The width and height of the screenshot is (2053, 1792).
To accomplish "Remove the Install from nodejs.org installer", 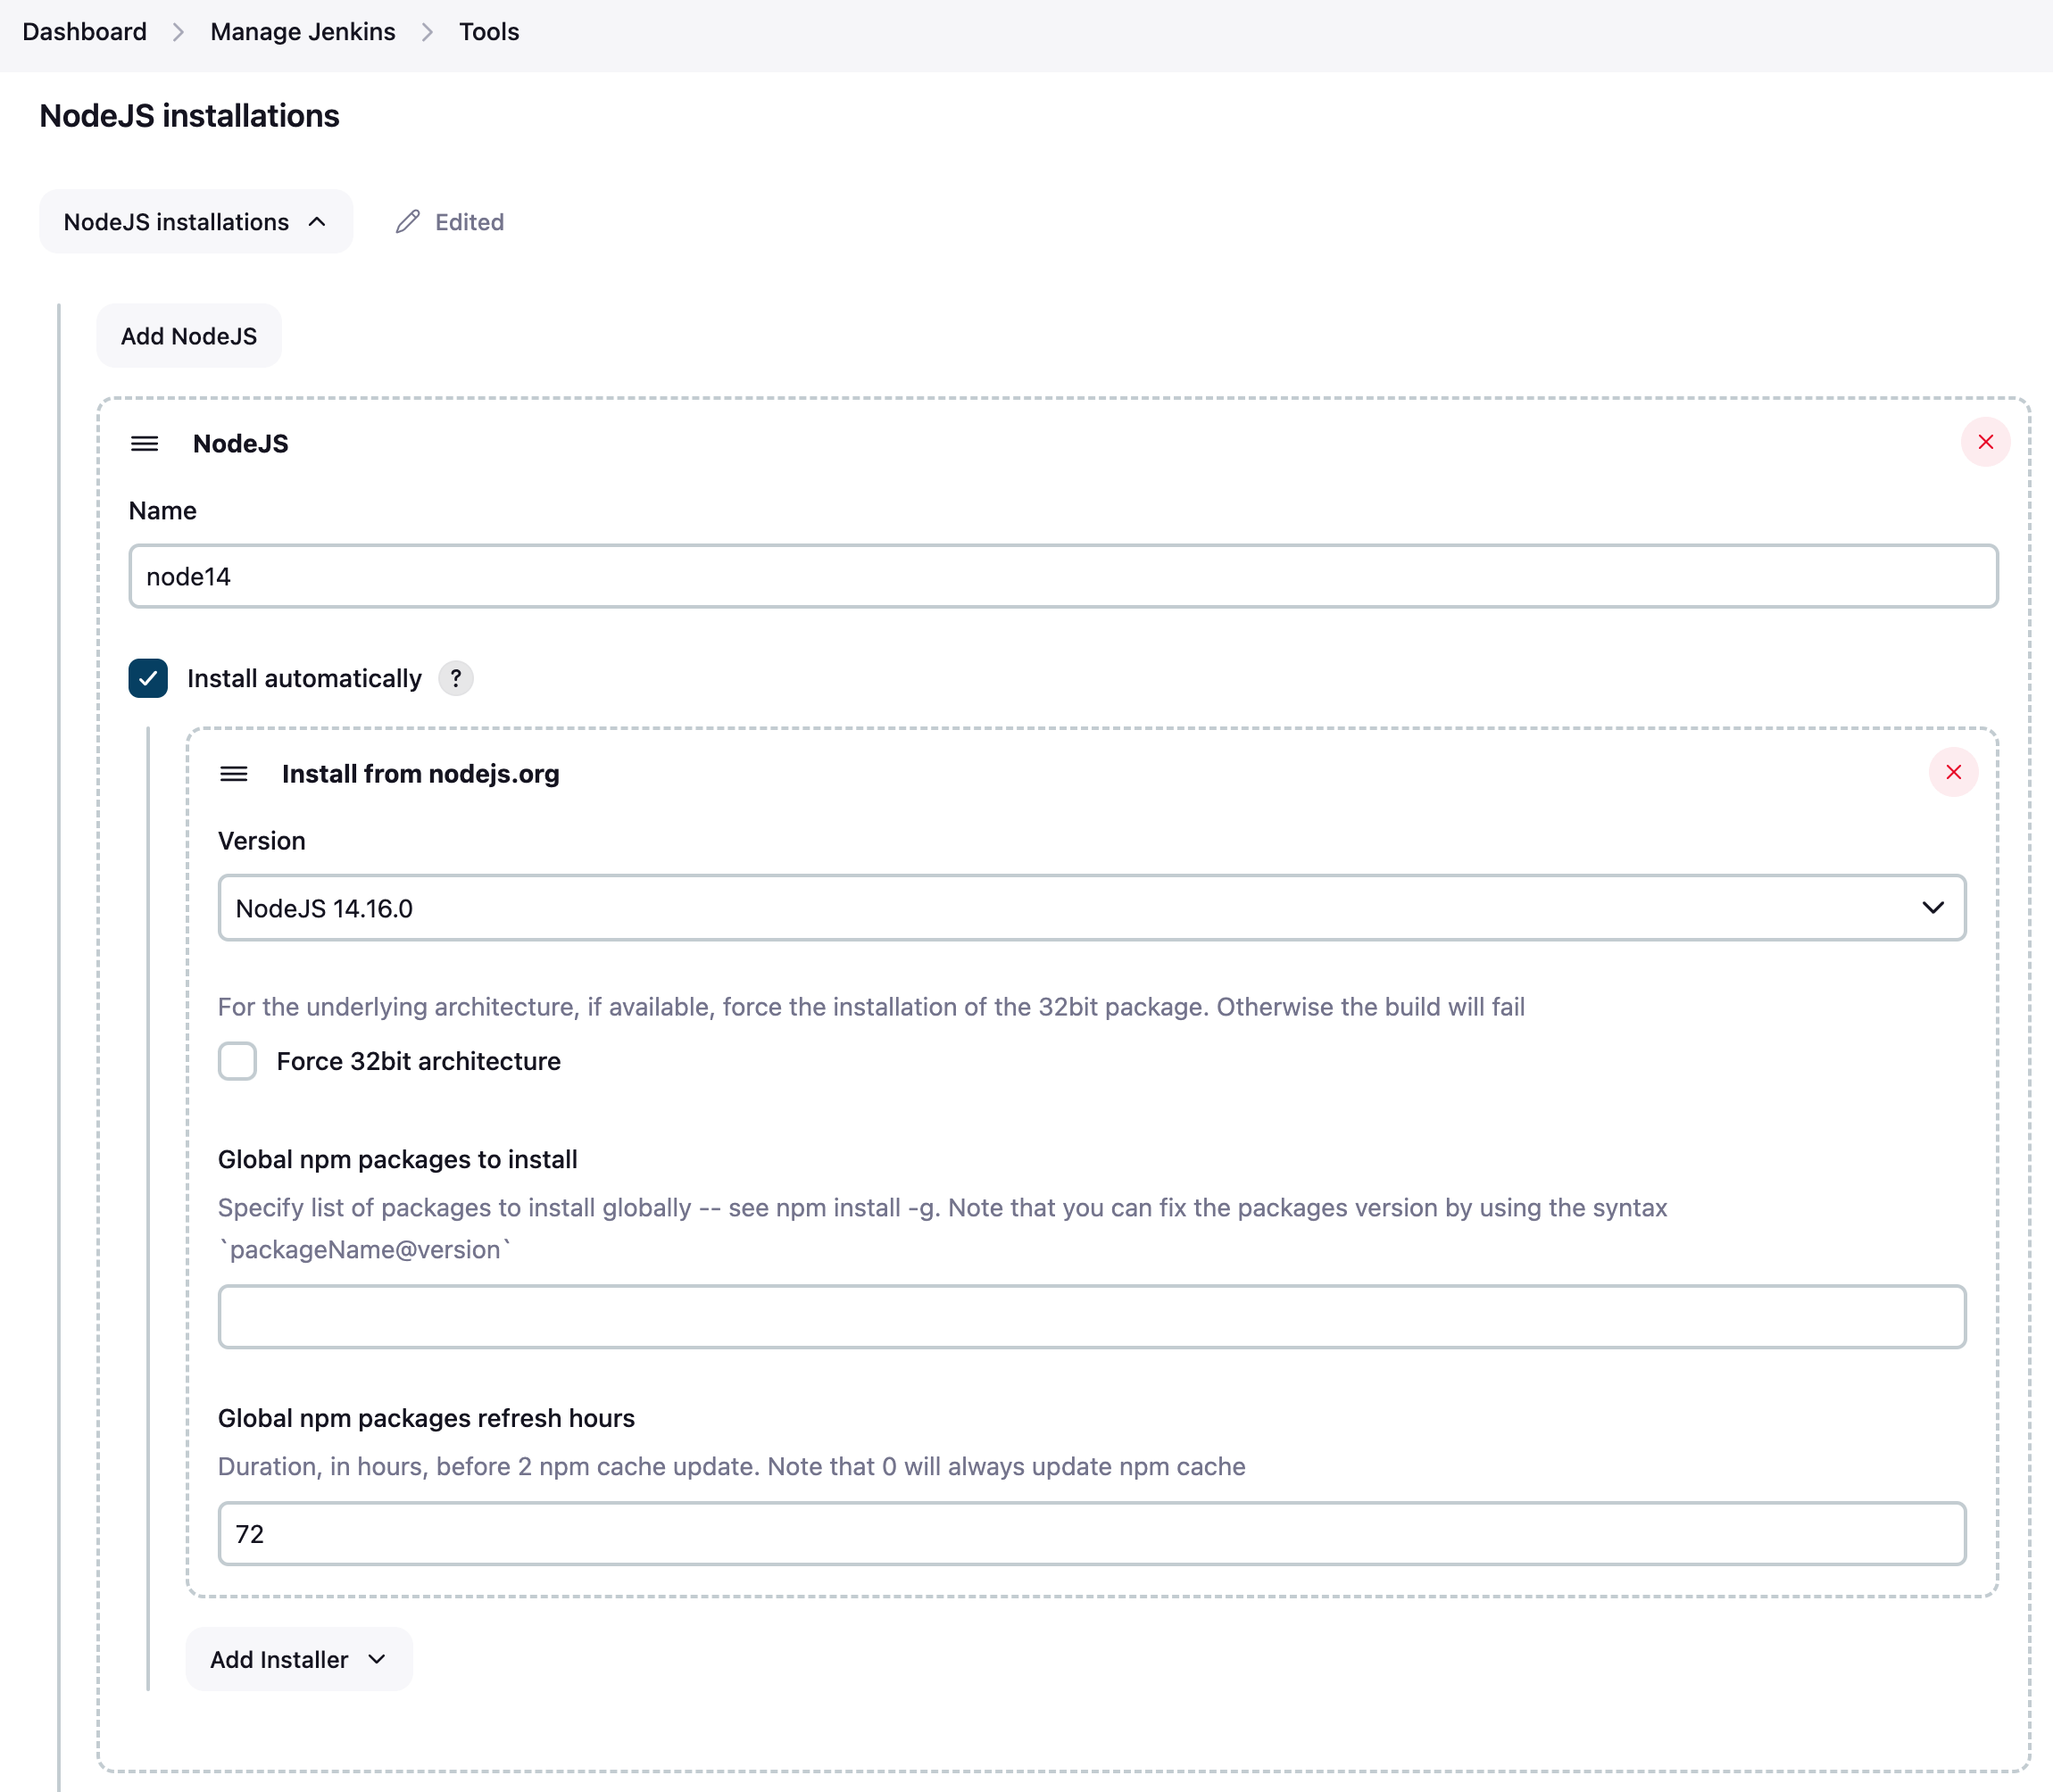I will (1953, 772).
